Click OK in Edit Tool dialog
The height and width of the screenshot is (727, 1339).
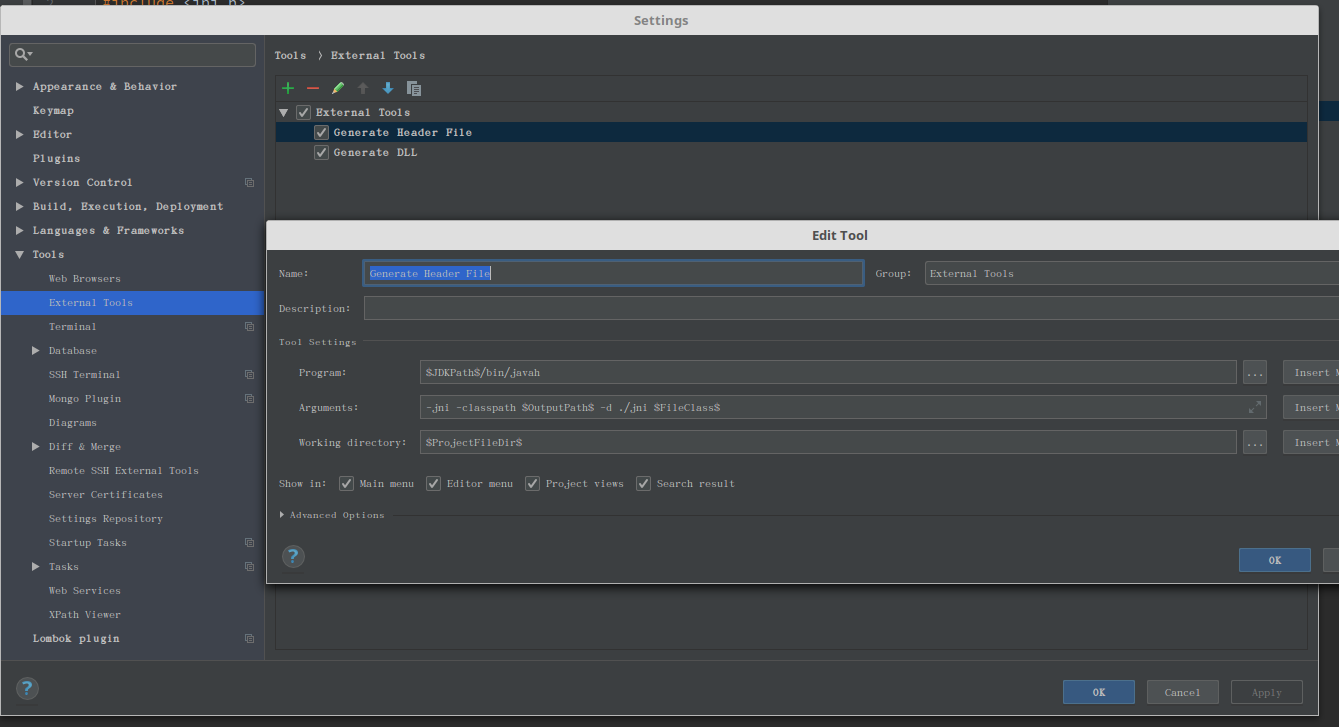pos(1275,560)
